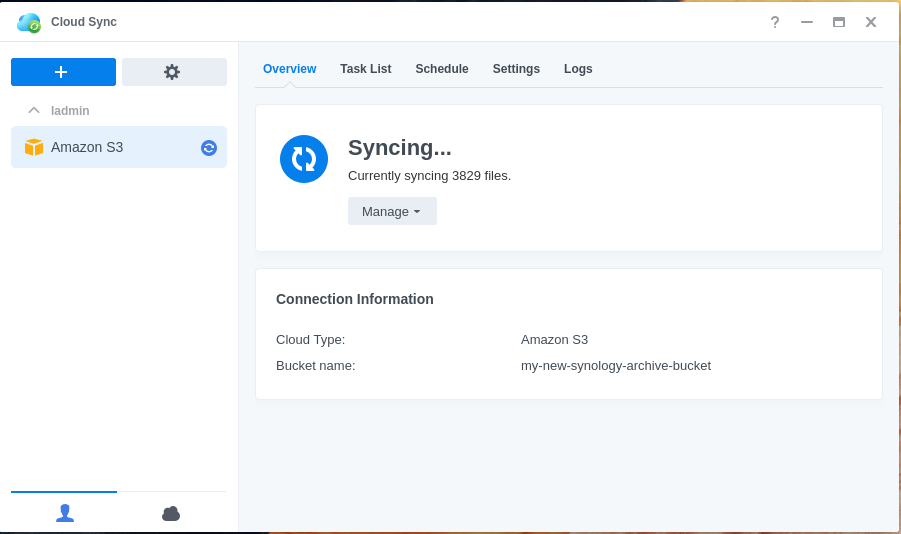Image resolution: width=901 pixels, height=534 pixels.
Task: Add a new cloud connection with plus button
Action: tap(63, 72)
